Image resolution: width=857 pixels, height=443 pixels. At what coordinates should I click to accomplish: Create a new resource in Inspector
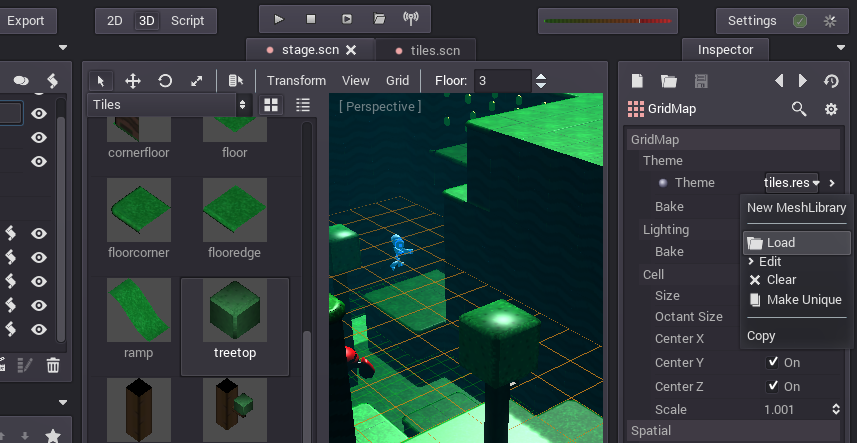pyautogui.click(x=637, y=81)
